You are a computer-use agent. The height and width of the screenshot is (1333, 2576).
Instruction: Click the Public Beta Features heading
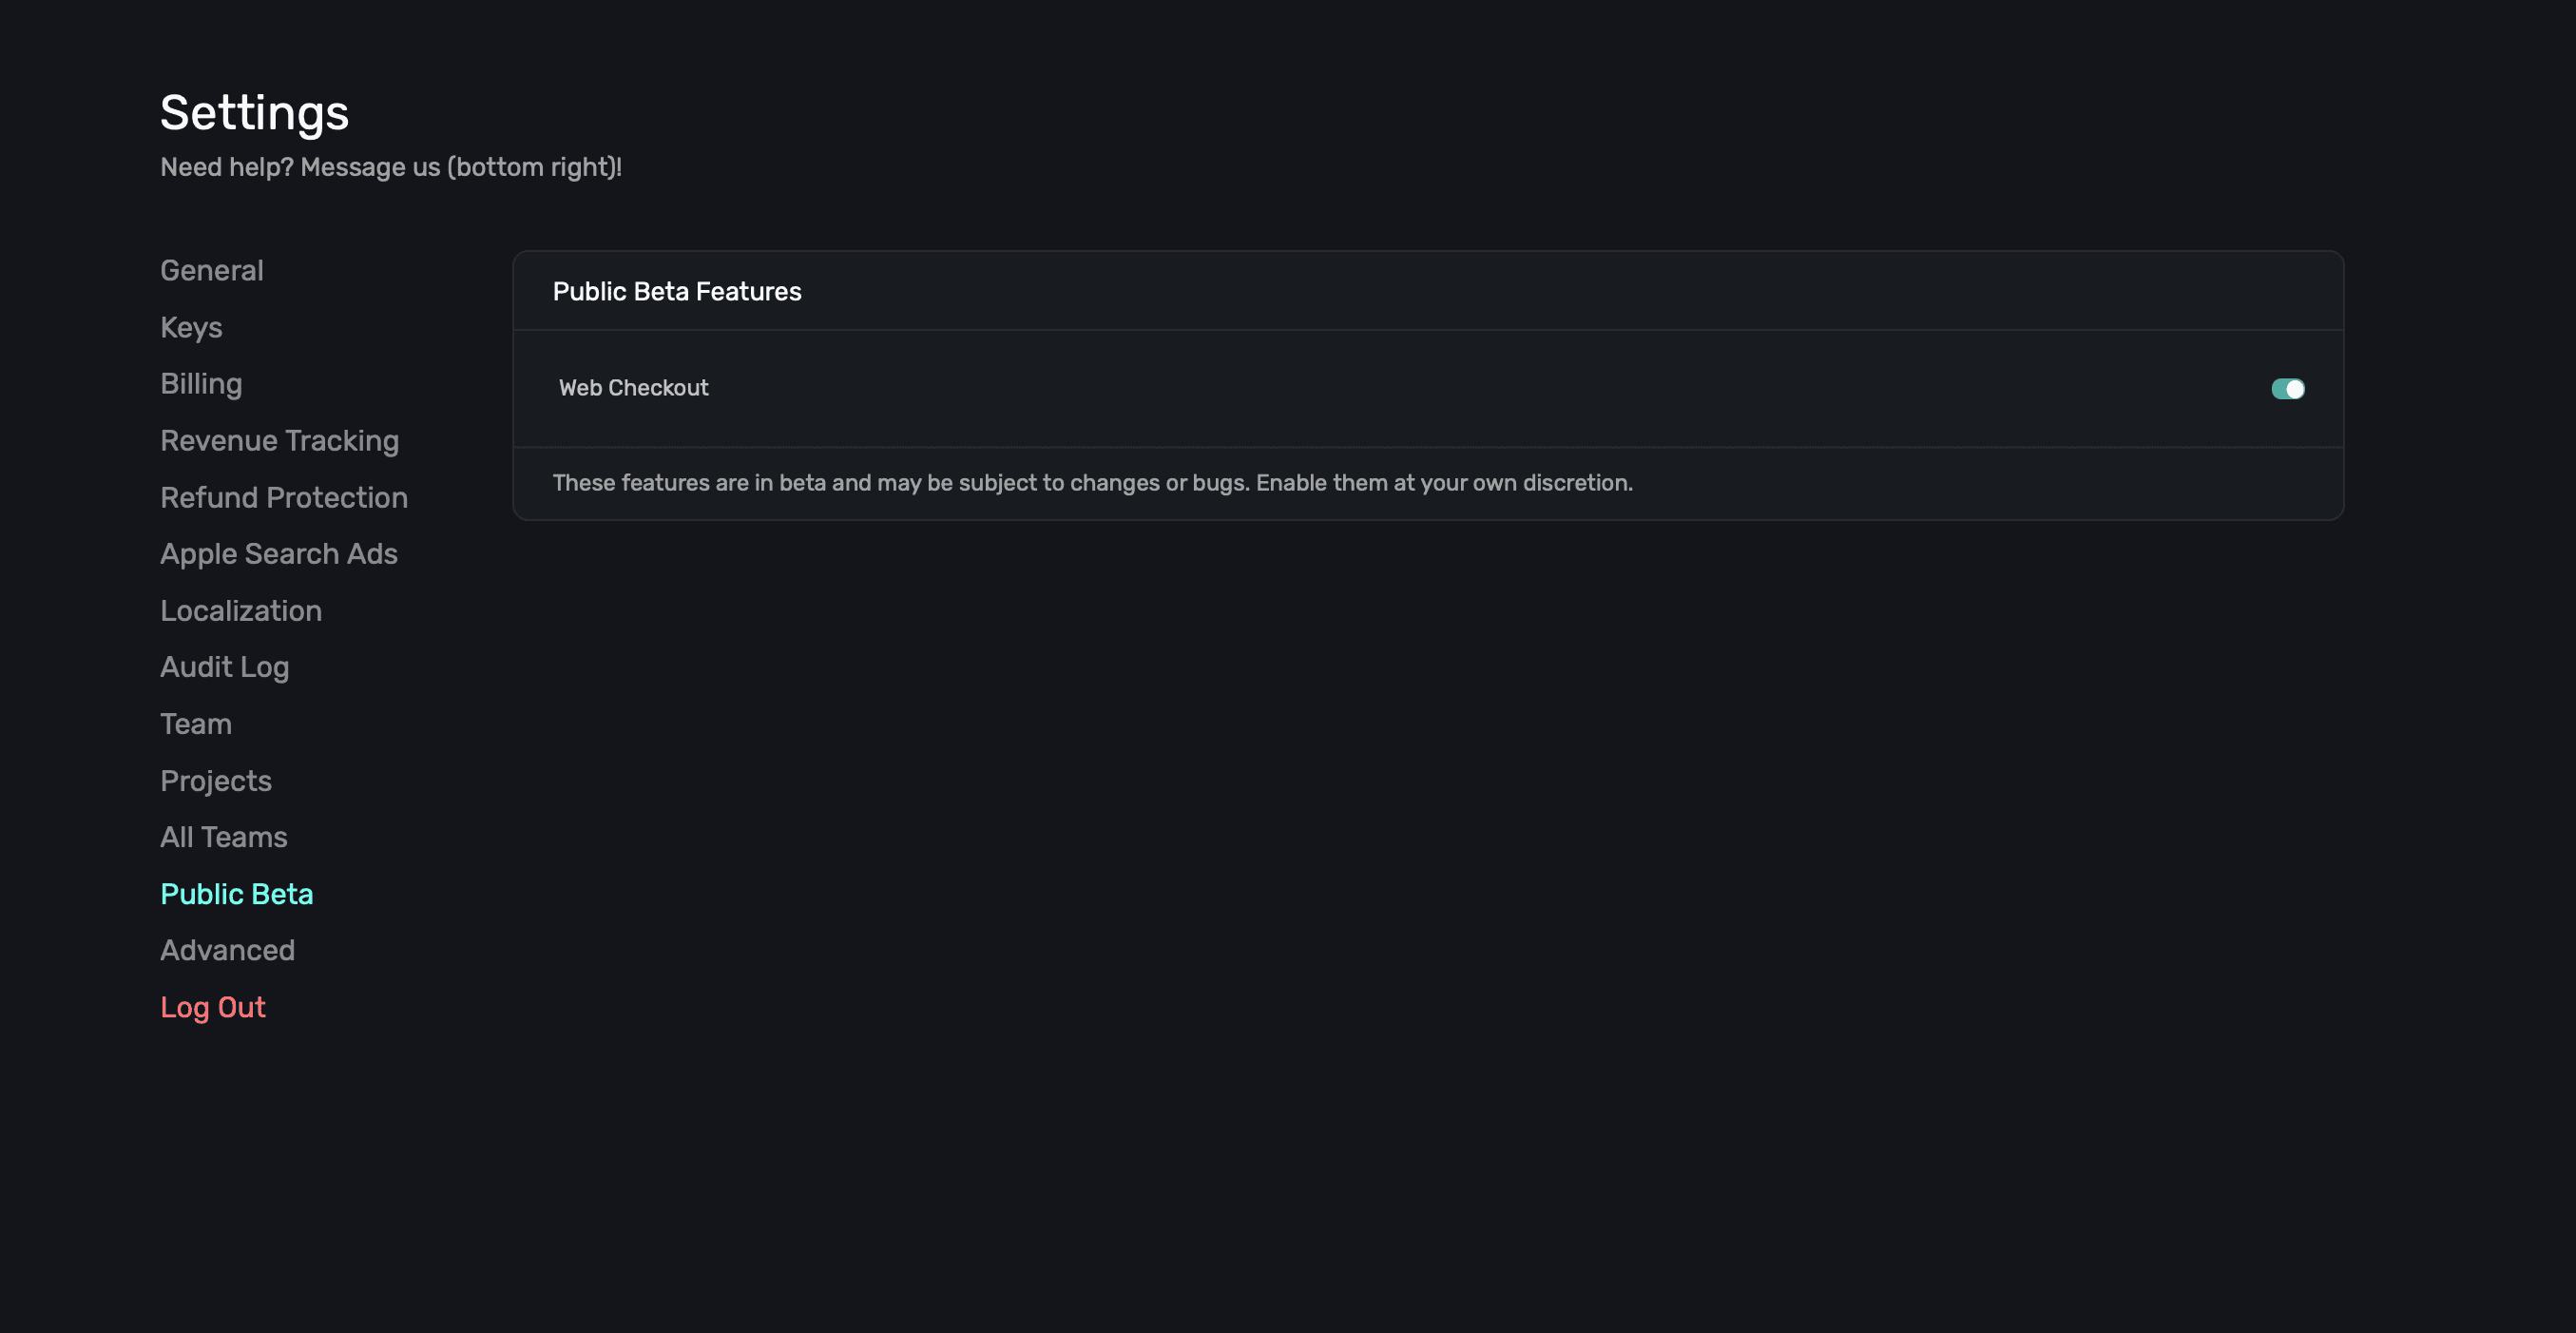point(677,292)
